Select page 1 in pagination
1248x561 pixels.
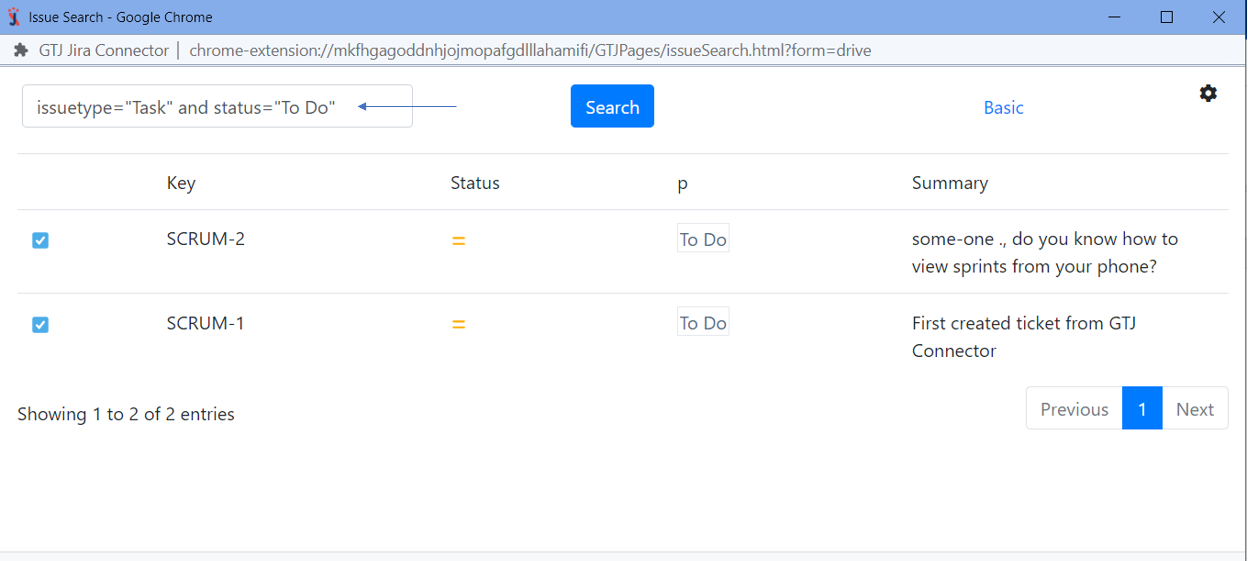(x=1142, y=409)
